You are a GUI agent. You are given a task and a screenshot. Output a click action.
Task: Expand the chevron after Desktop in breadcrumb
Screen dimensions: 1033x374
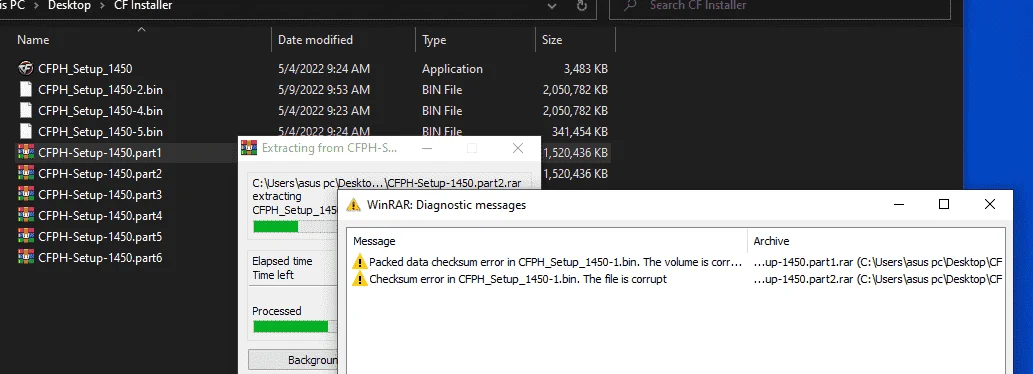click(x=102, y=6)
